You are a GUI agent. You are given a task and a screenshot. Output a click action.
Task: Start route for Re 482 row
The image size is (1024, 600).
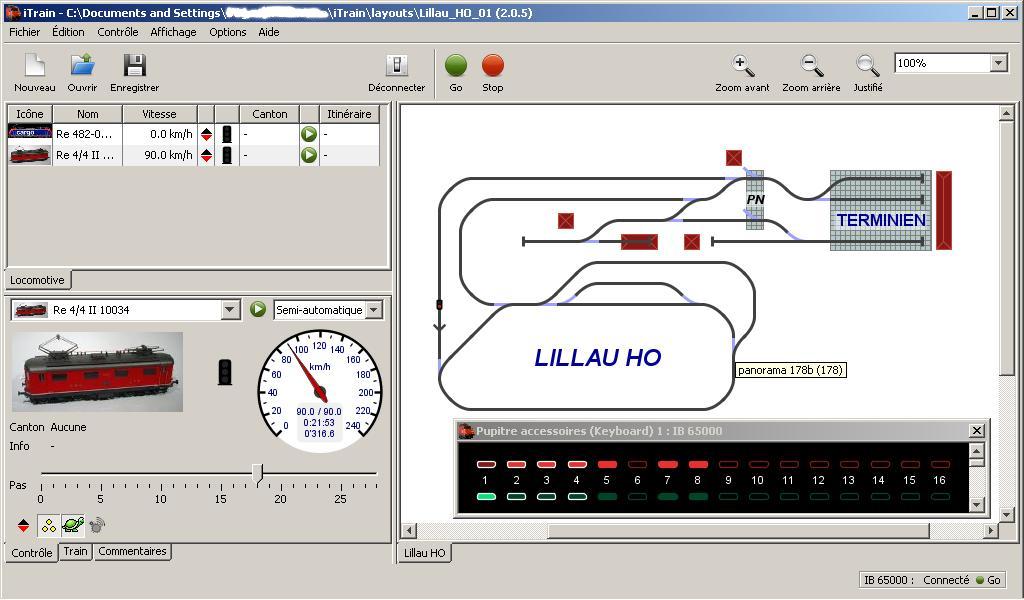(309, 134)
